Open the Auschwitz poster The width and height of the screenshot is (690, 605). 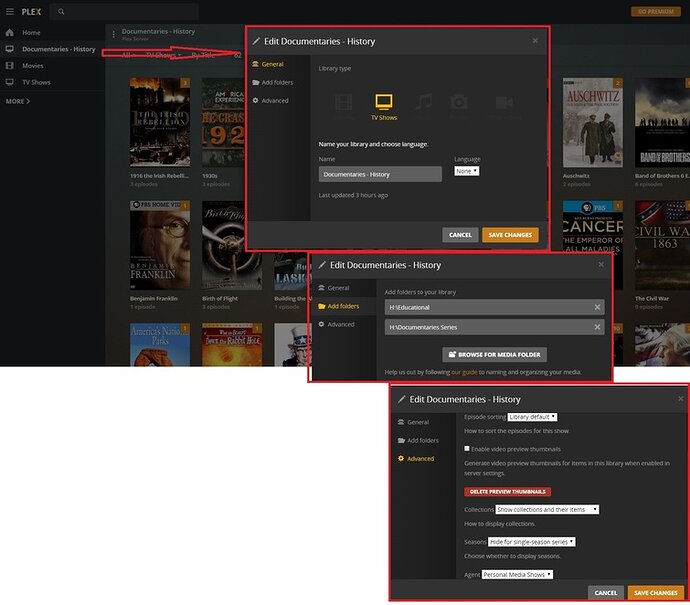point(593,123)
